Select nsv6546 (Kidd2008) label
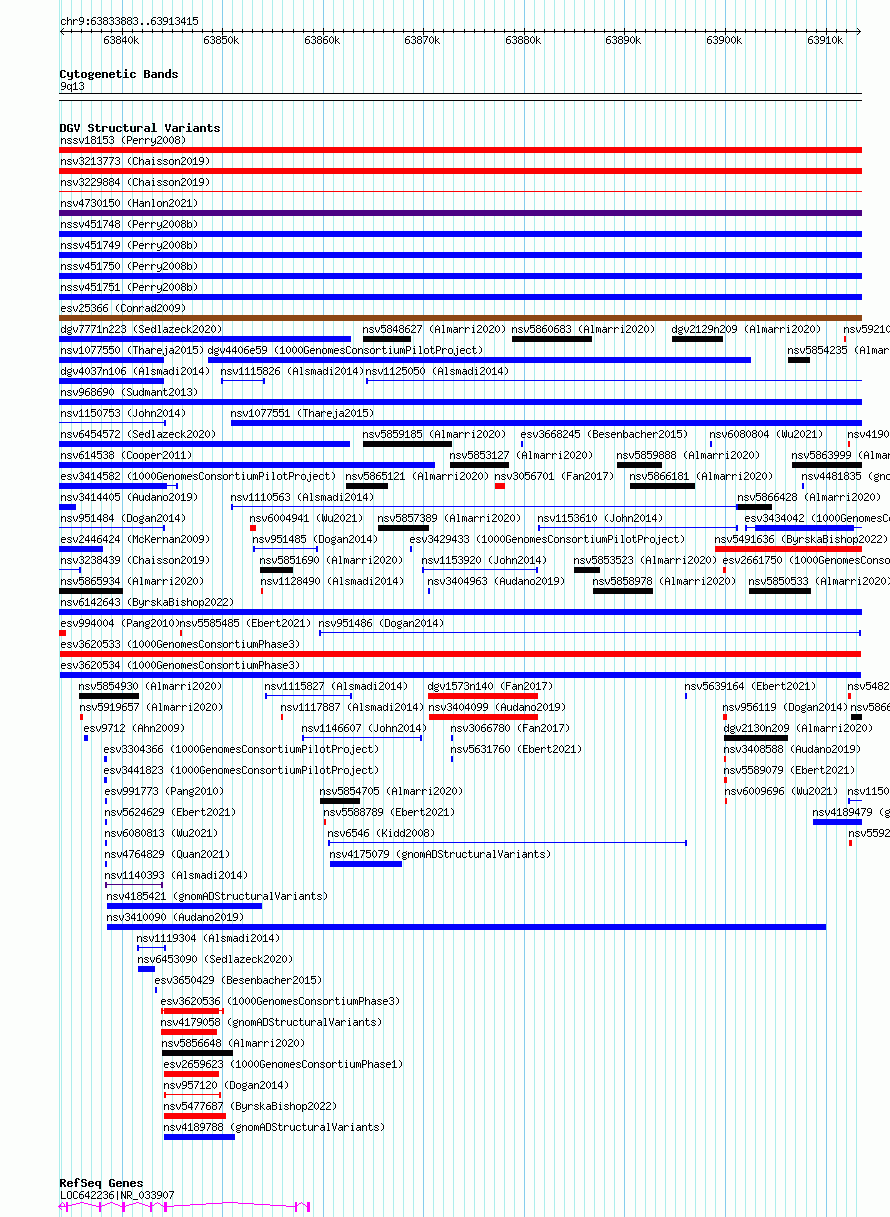Screen dimensions: 890x1217 [382, 833]
